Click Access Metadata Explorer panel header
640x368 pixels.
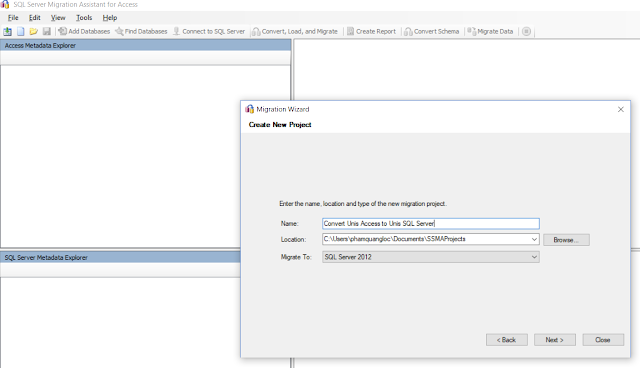point(146,45)
